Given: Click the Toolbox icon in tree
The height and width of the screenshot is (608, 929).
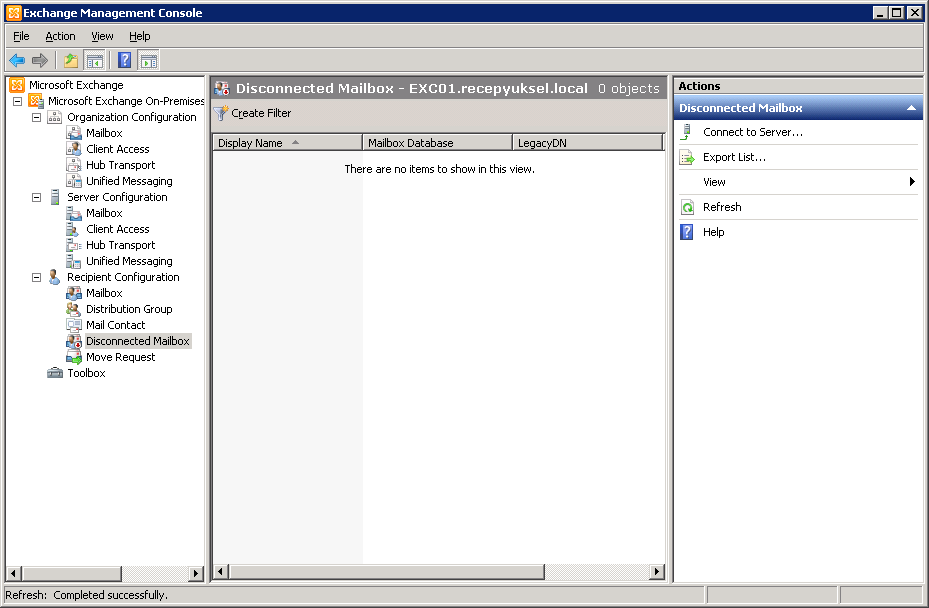Looking at the screenshot, I should [x=55, y=373].
